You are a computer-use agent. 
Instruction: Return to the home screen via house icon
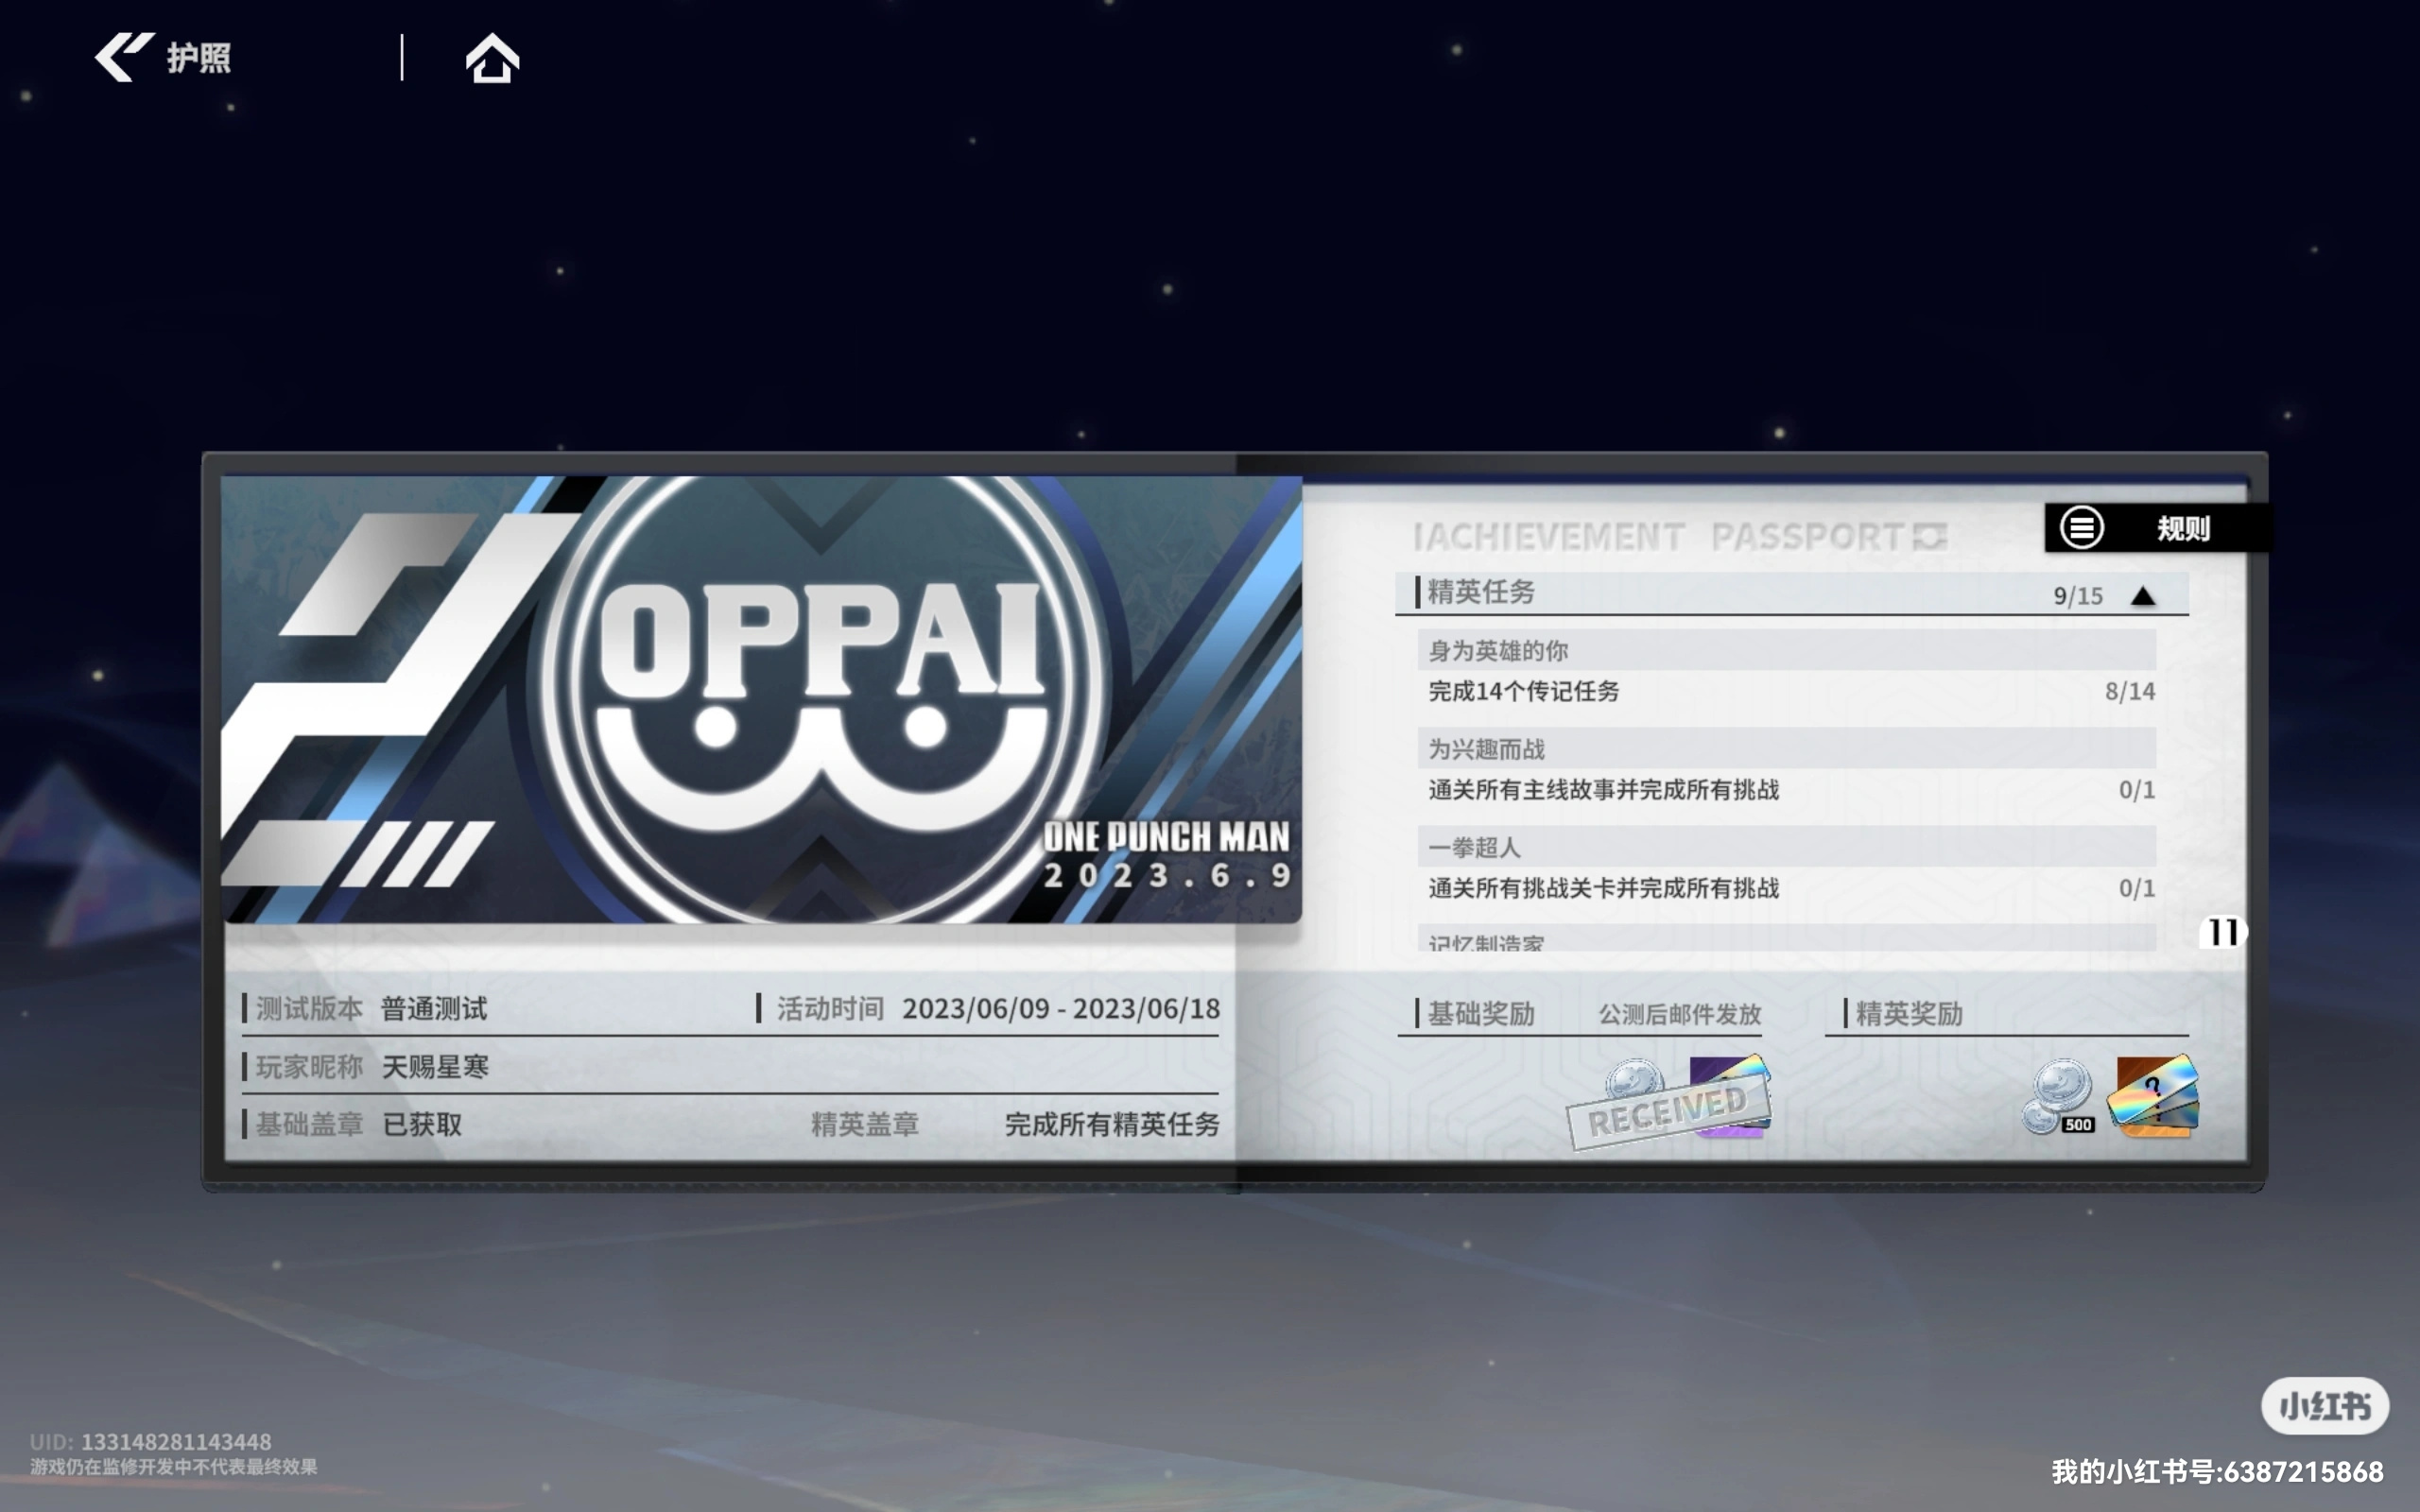pyautogui.click(x=492, y=58)
